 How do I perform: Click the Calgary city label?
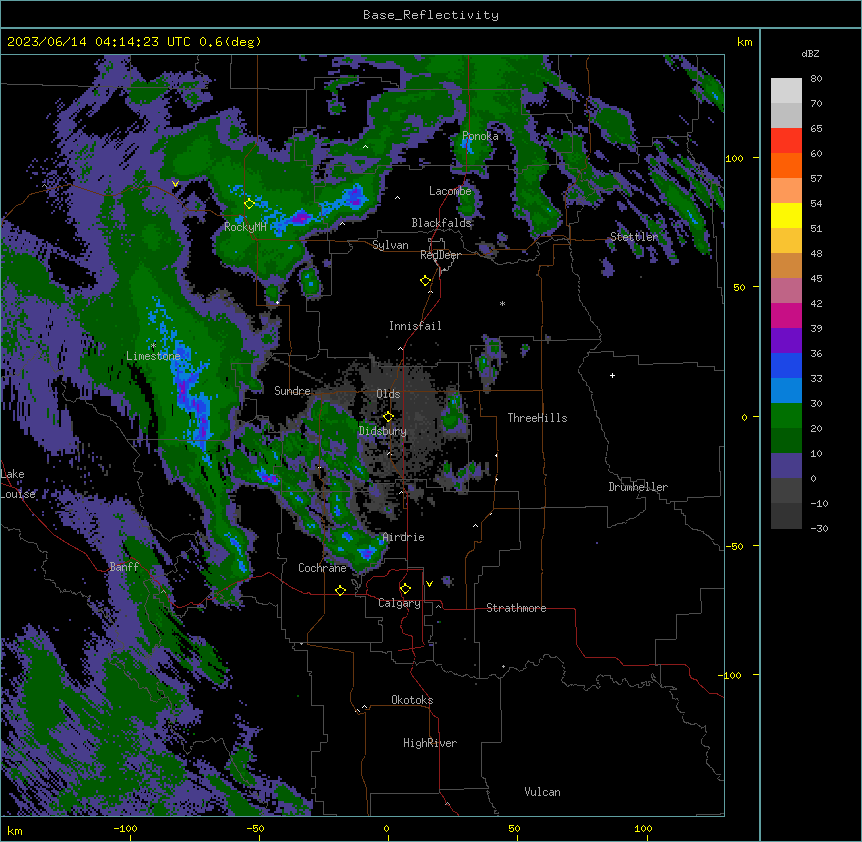399,603
